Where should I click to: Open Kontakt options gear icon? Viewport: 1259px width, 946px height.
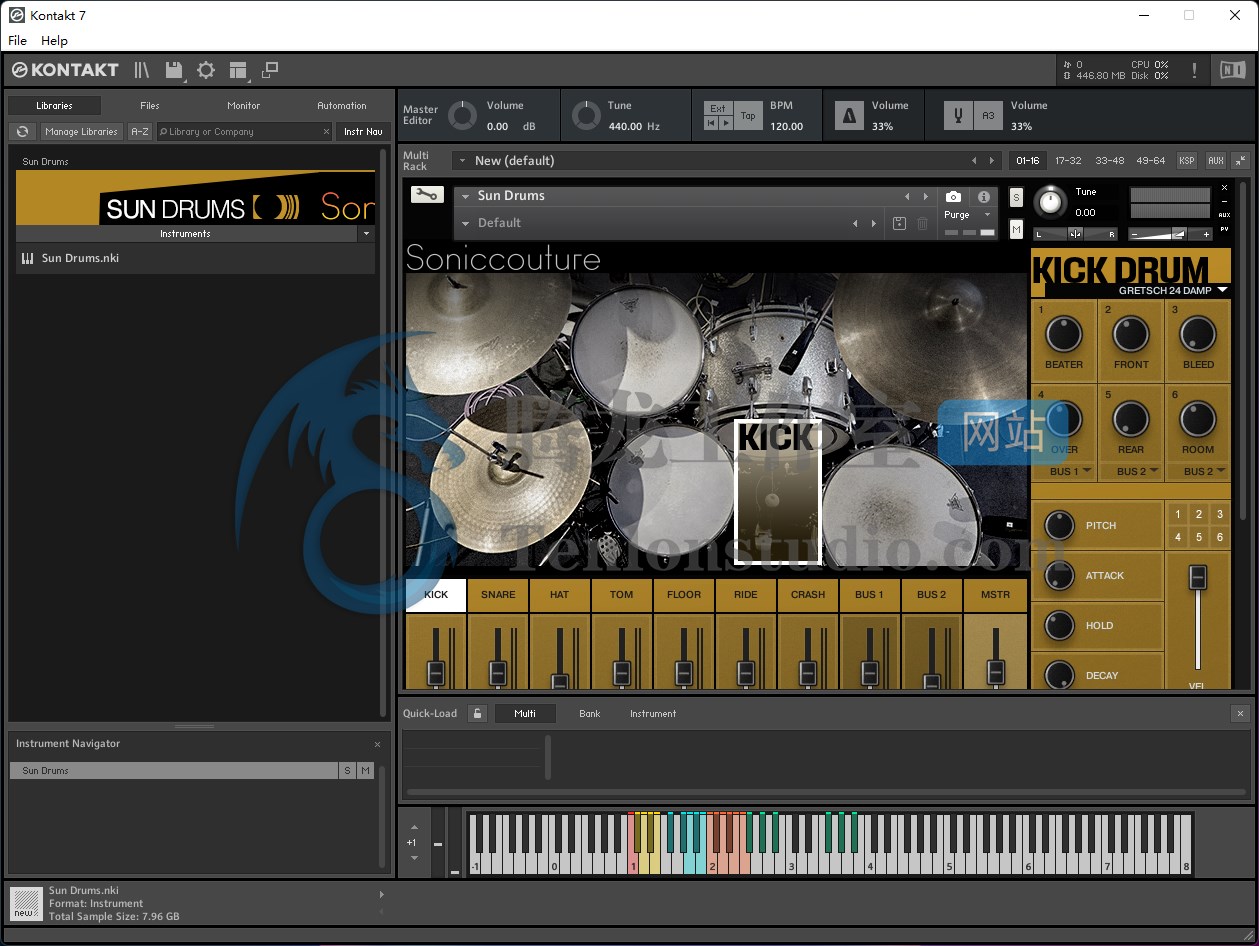pyautogui.click(x=206, y=70)
